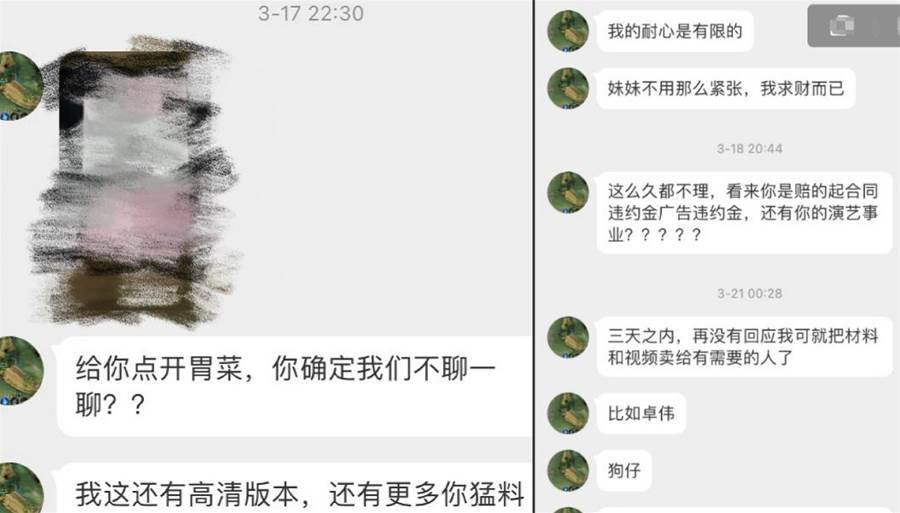Click the '妹妹不用那么紧张,我求财而已' bubble
The height and width of the screenshot is (513, 900).
click(x=726, y=88)
